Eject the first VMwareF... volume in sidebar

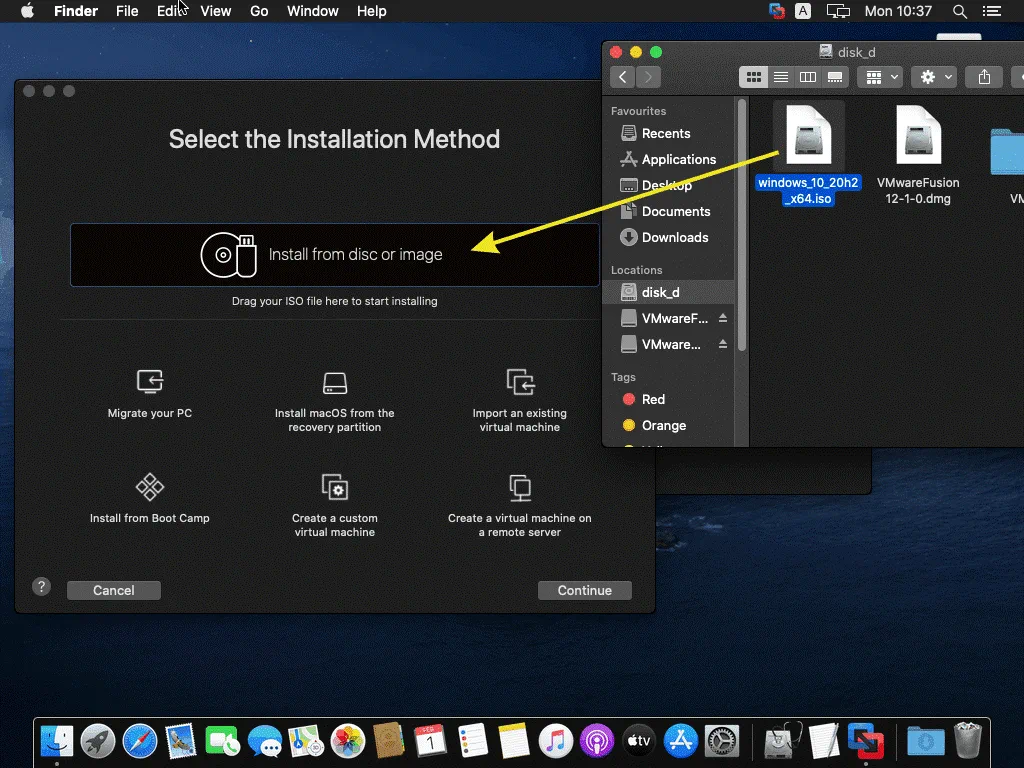[723, 318]
